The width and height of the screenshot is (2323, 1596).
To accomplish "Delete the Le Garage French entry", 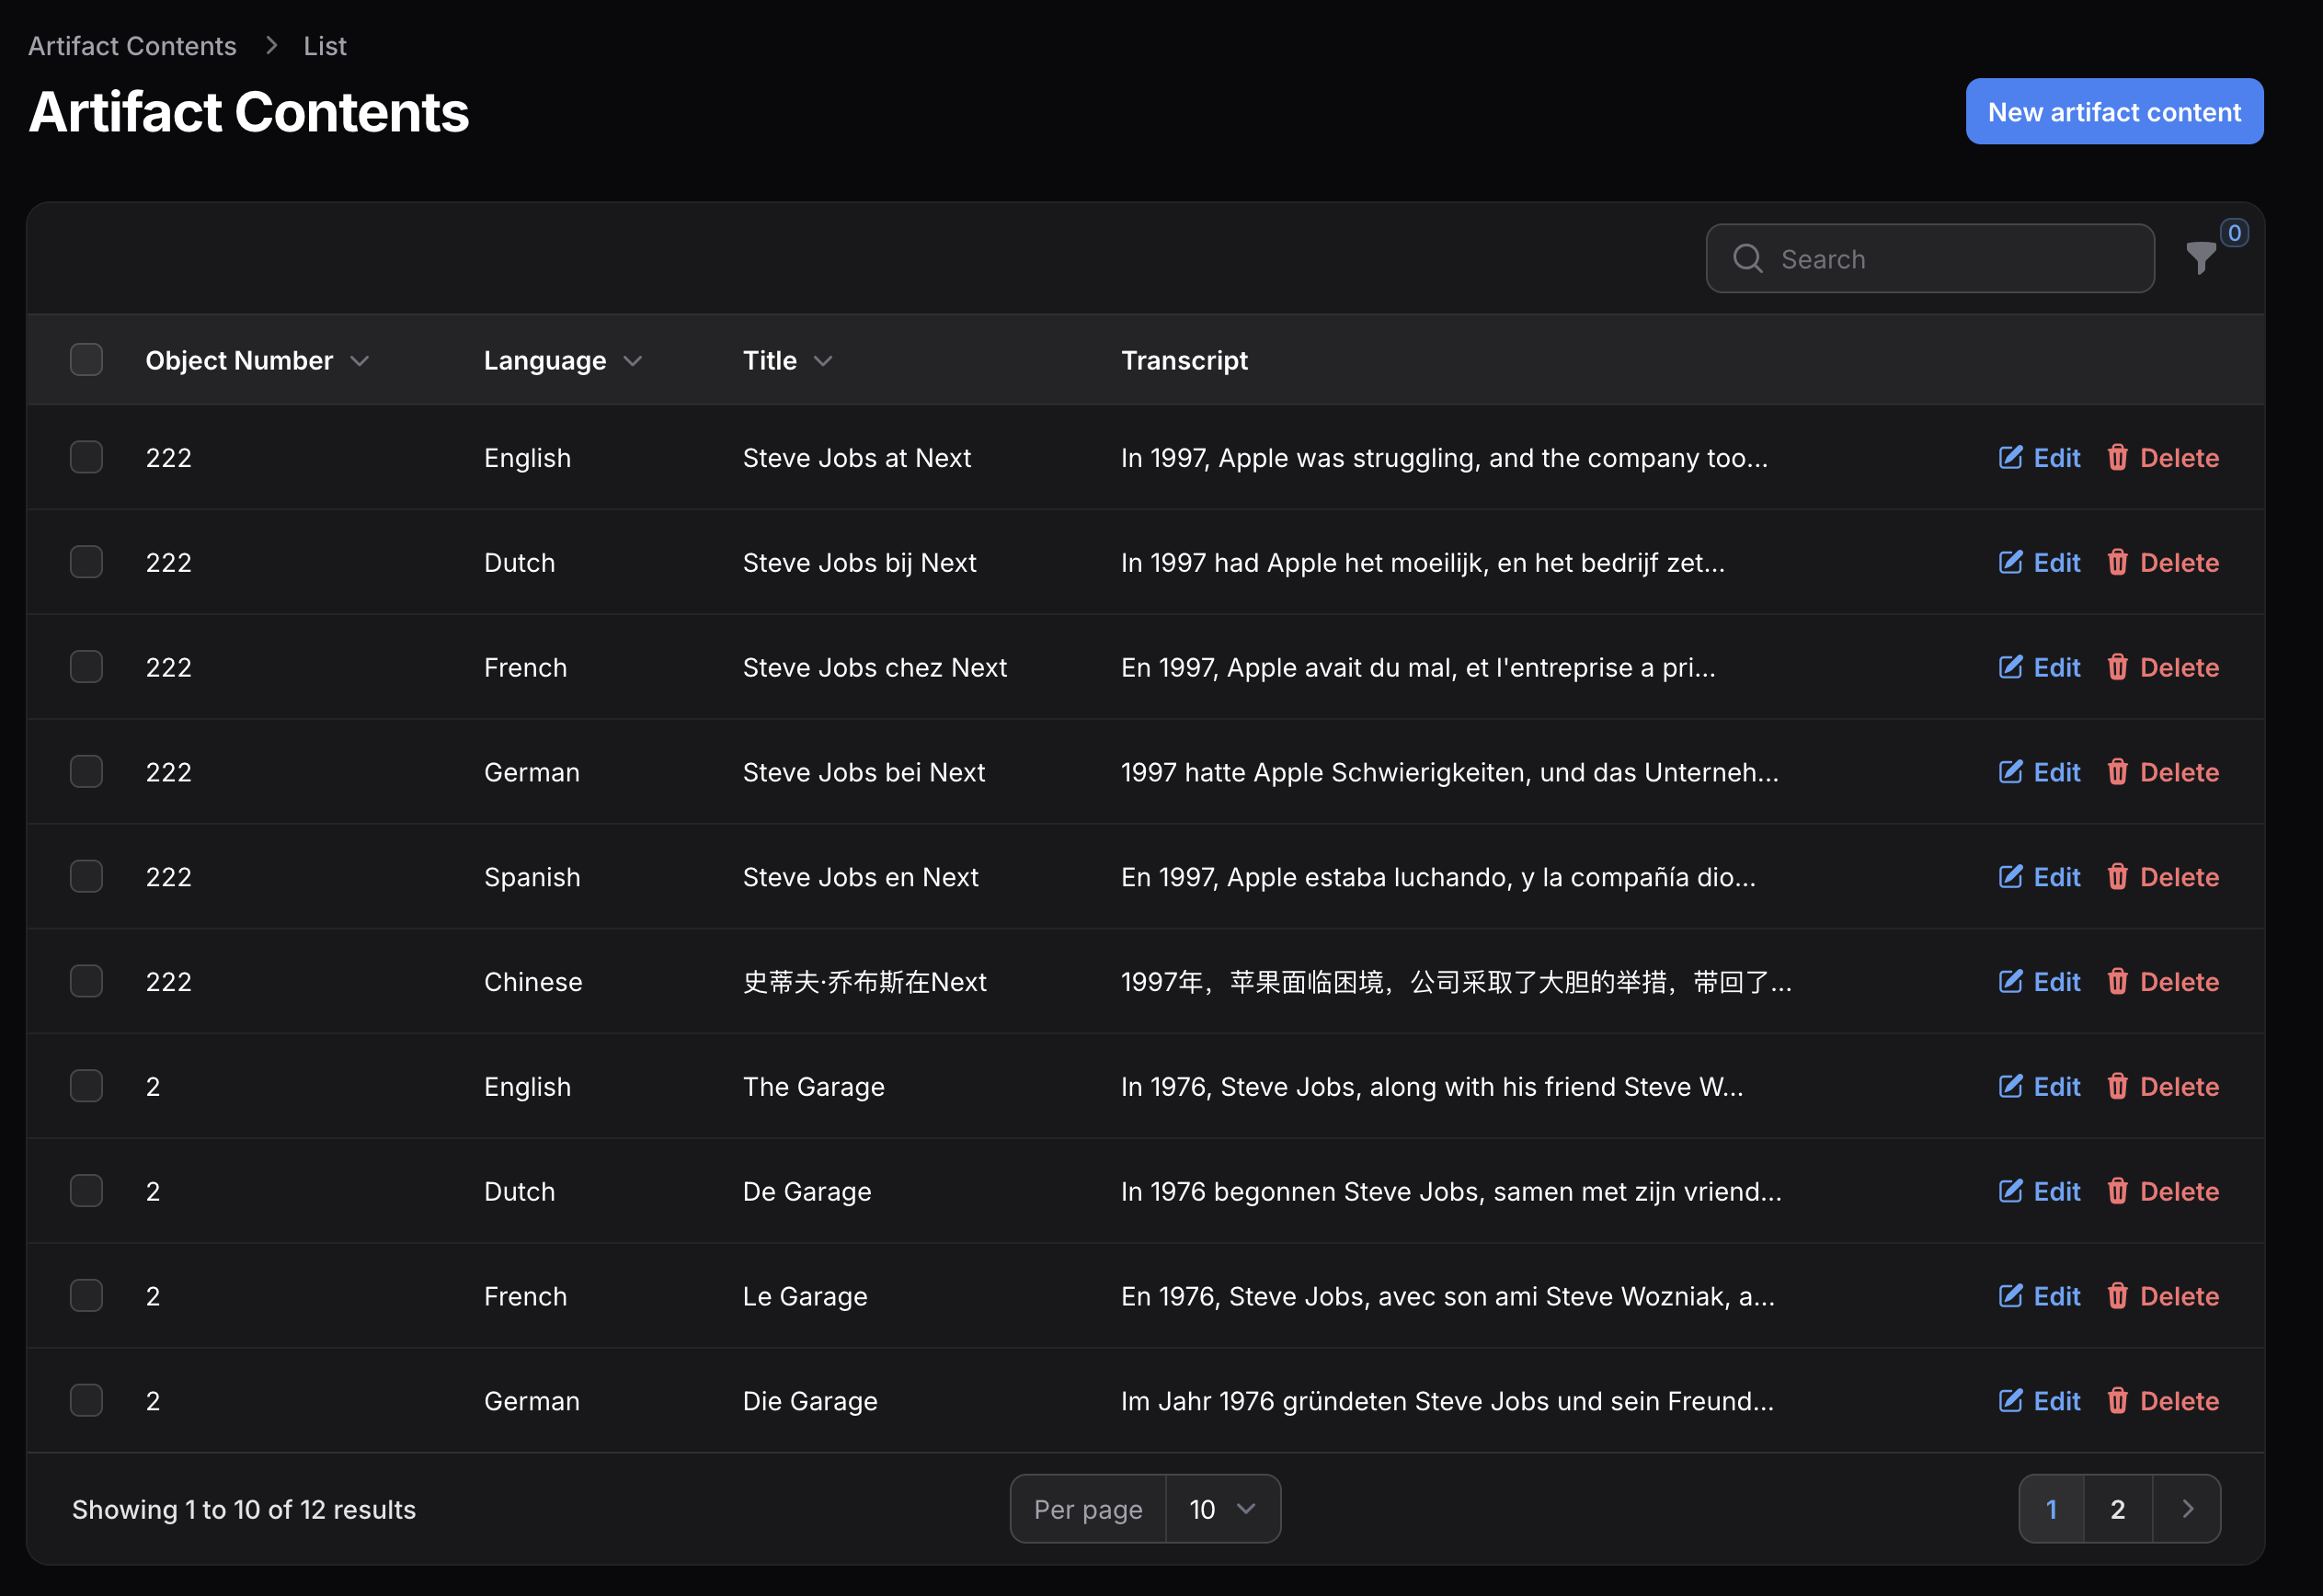I will [x=2163, y=1296].
